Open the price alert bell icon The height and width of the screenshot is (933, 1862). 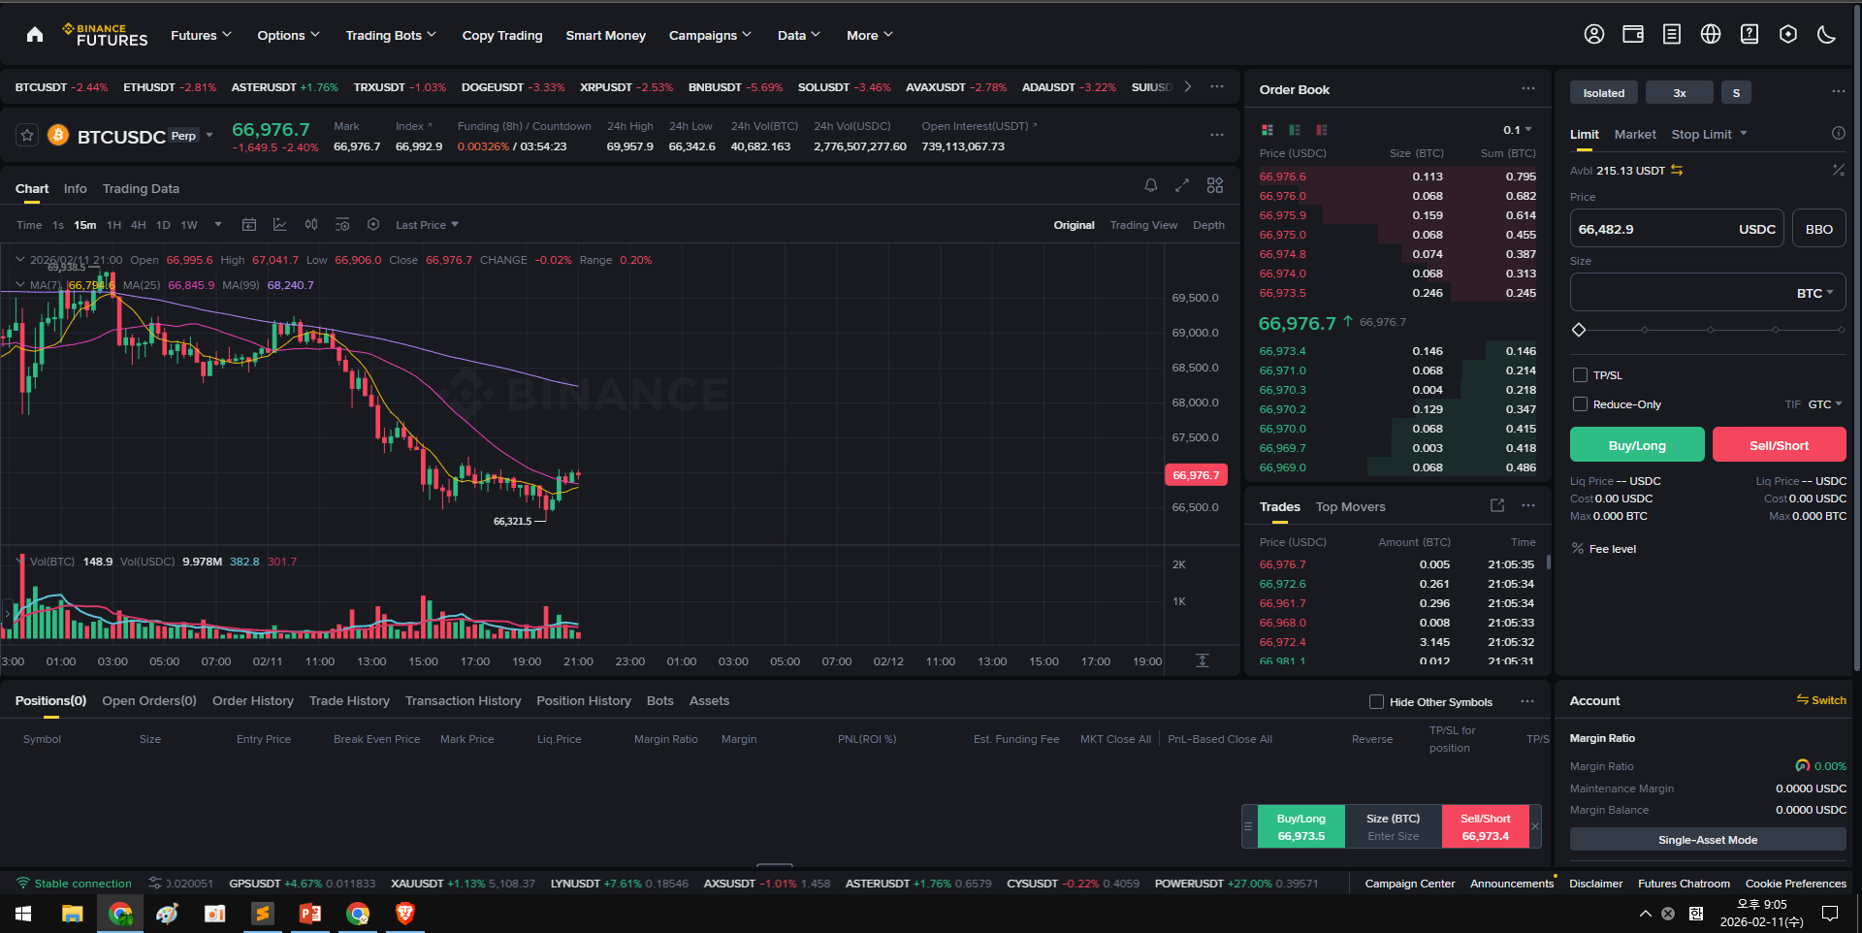[x=1151, y=185]
